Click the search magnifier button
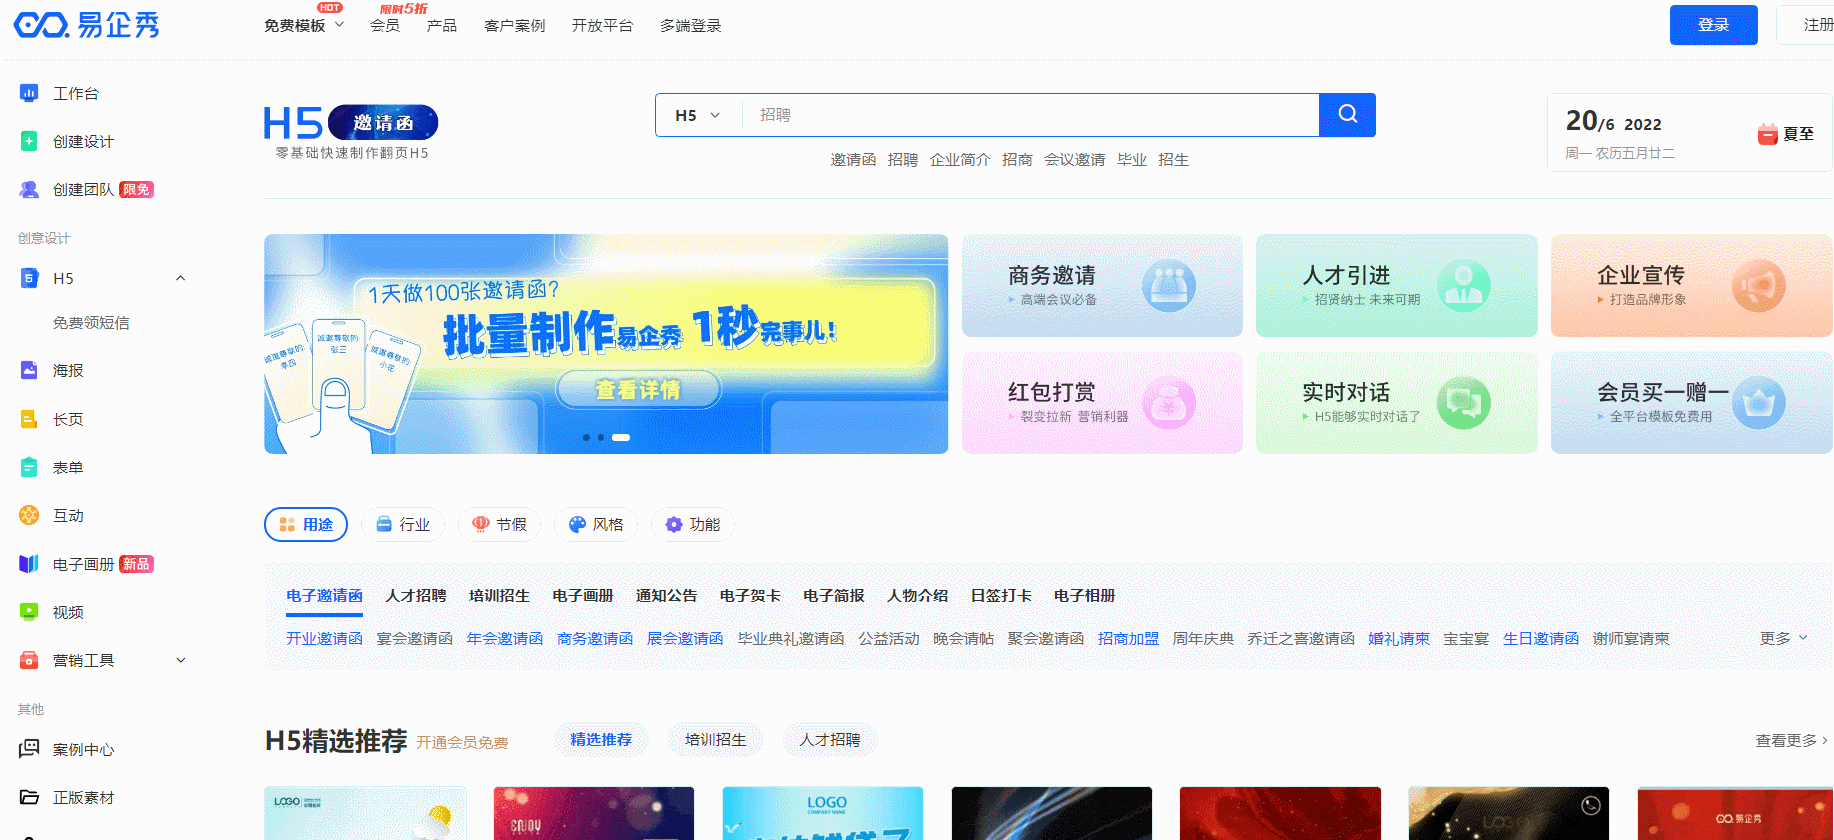This screenshot has width=1834, height=840. point(1347,115)
